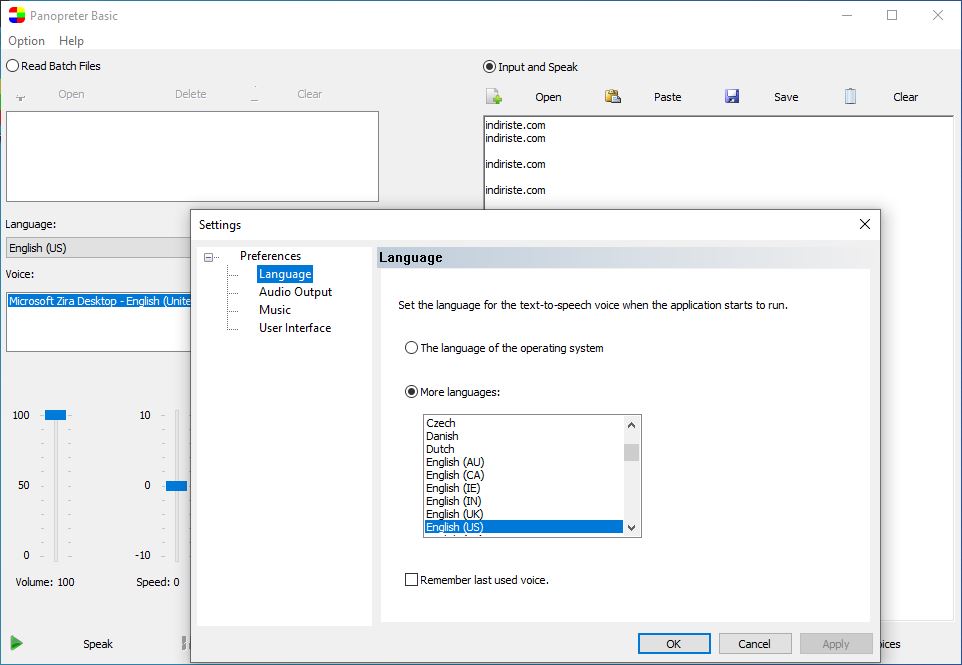Select English (US) in the list
Screen dimensions: 962x665
click(x=523, y=526)
